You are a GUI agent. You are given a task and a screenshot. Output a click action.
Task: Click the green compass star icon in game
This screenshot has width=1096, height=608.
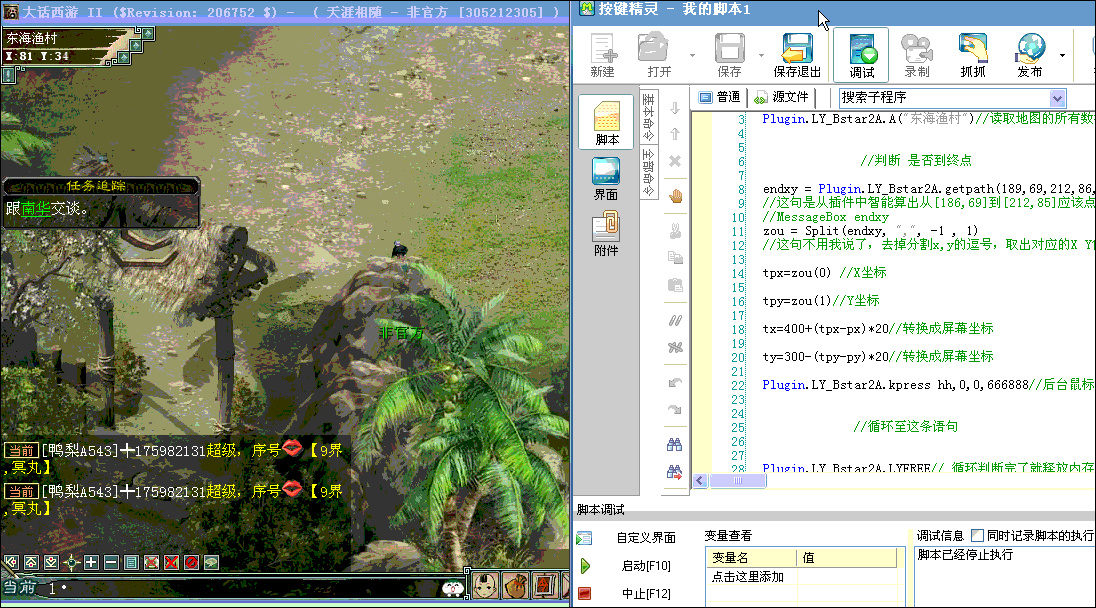click(71, 562)
